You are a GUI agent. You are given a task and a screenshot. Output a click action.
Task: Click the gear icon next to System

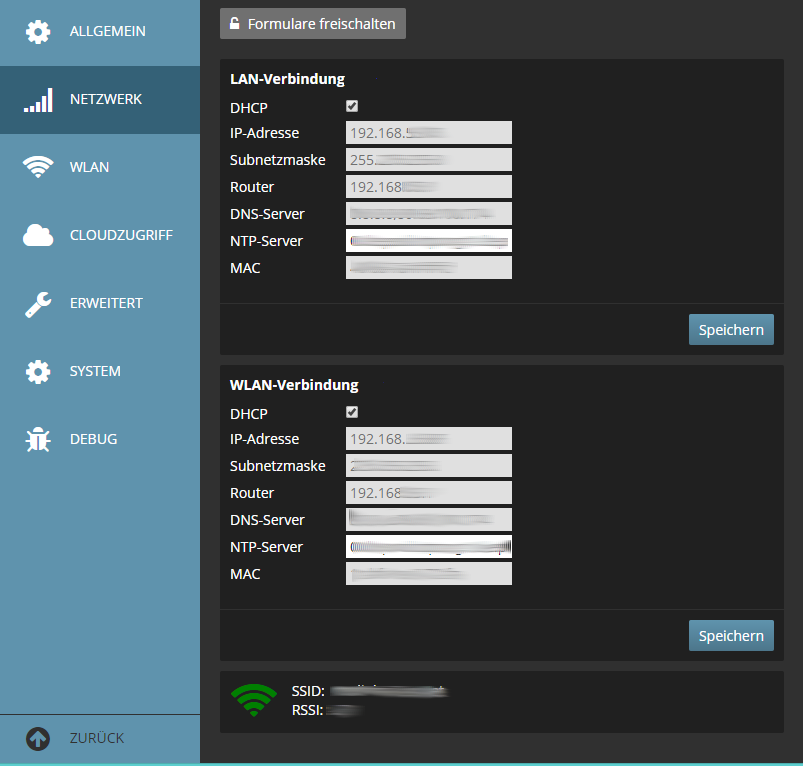[38, 371]
